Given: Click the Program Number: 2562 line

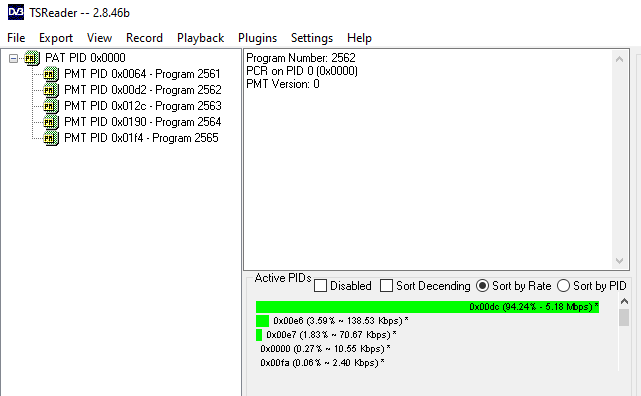Looking at the screenshot, I should [301, 58].
